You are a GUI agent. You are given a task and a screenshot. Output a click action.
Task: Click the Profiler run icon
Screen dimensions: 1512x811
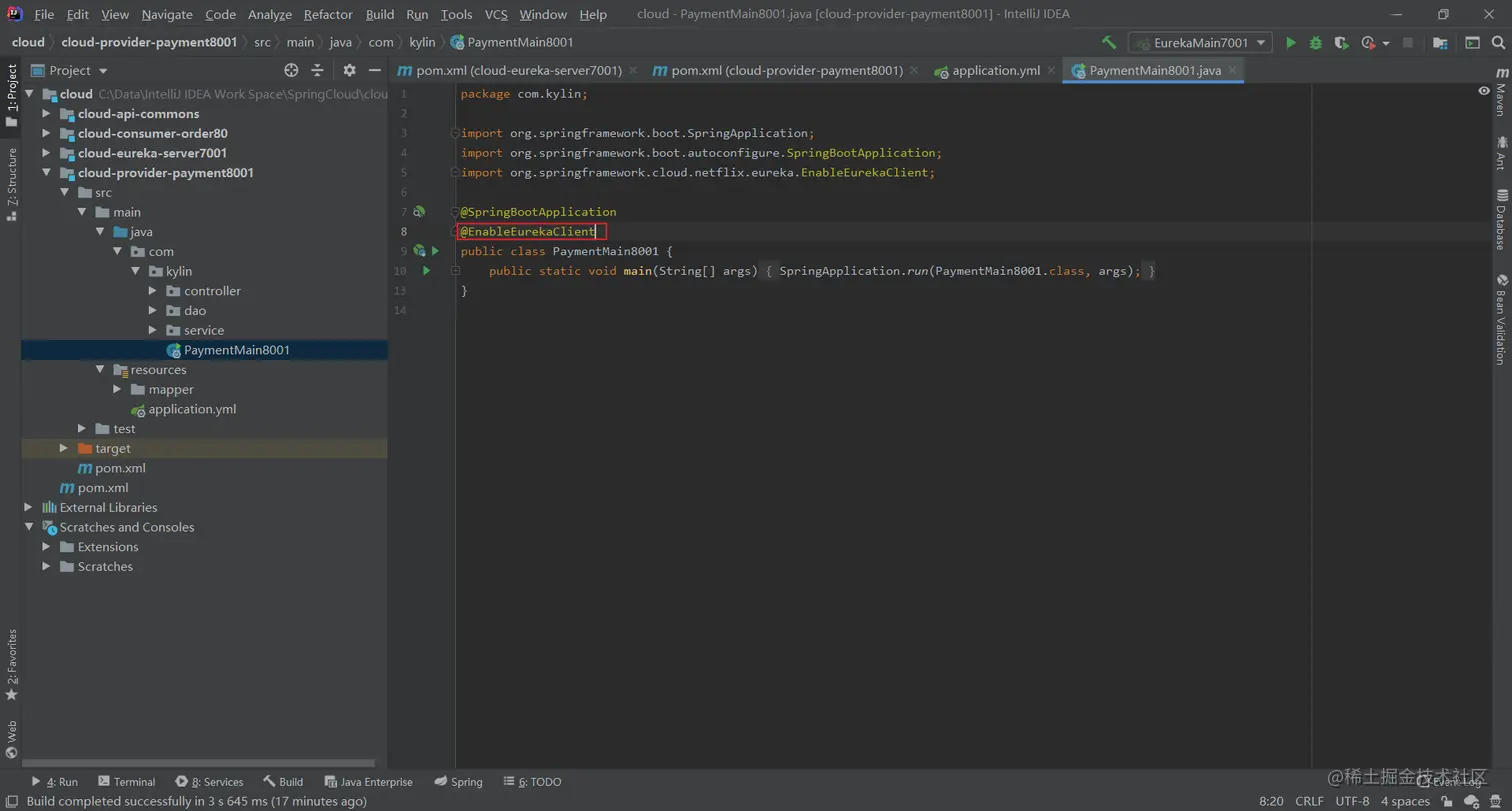[1368, 43]
